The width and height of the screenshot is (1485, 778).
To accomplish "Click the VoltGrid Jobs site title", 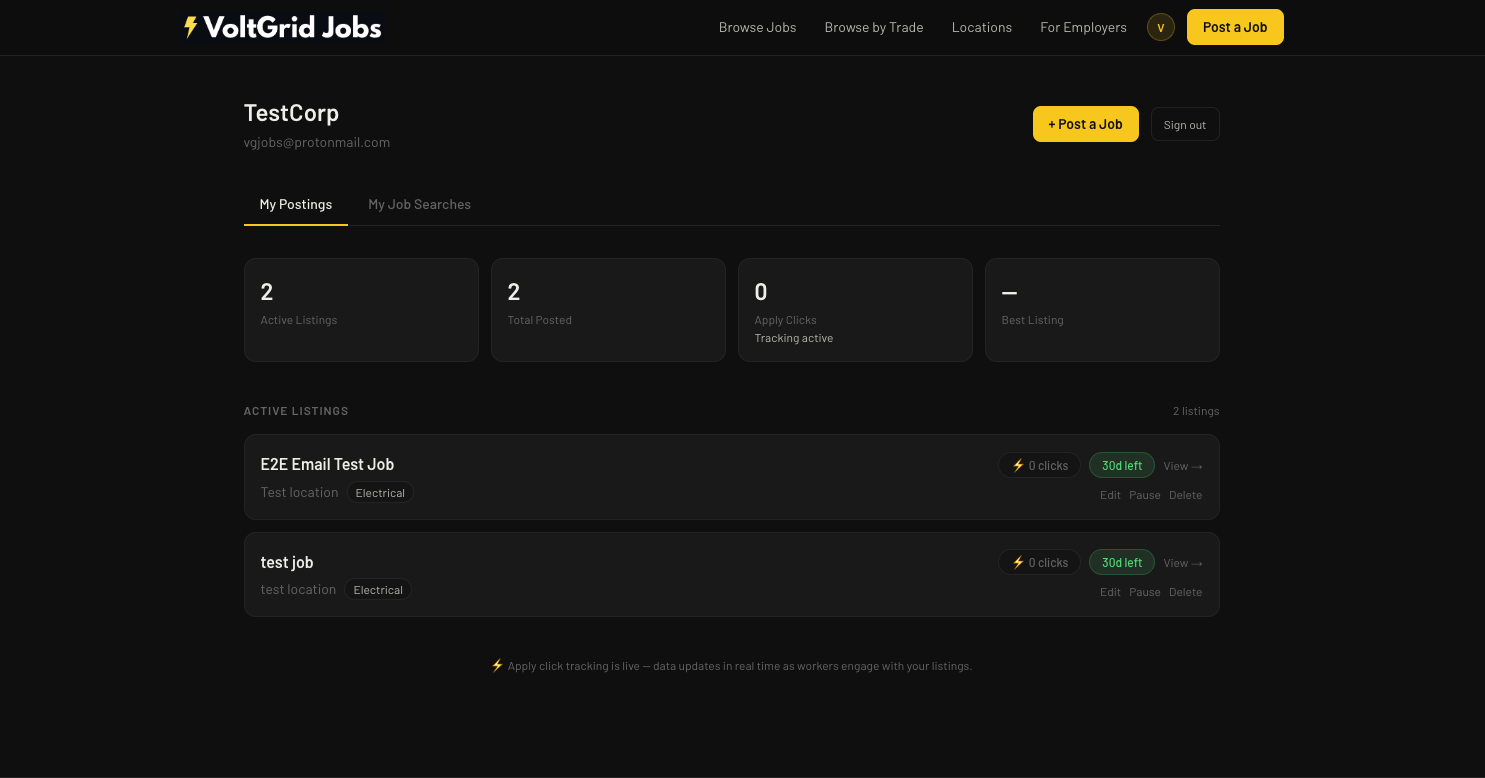I will coord(292,27).
